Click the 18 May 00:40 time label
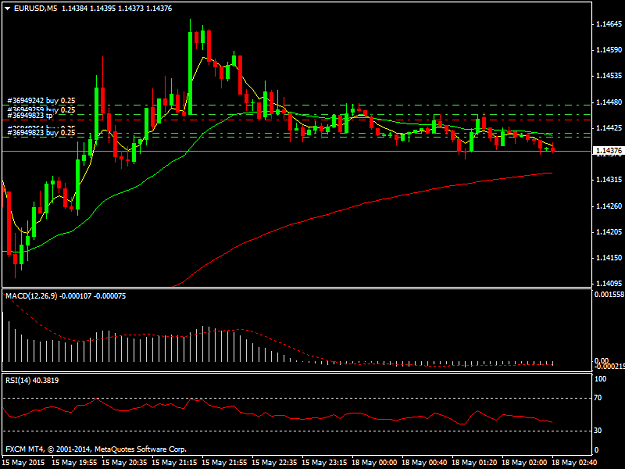 click(425, 463)
